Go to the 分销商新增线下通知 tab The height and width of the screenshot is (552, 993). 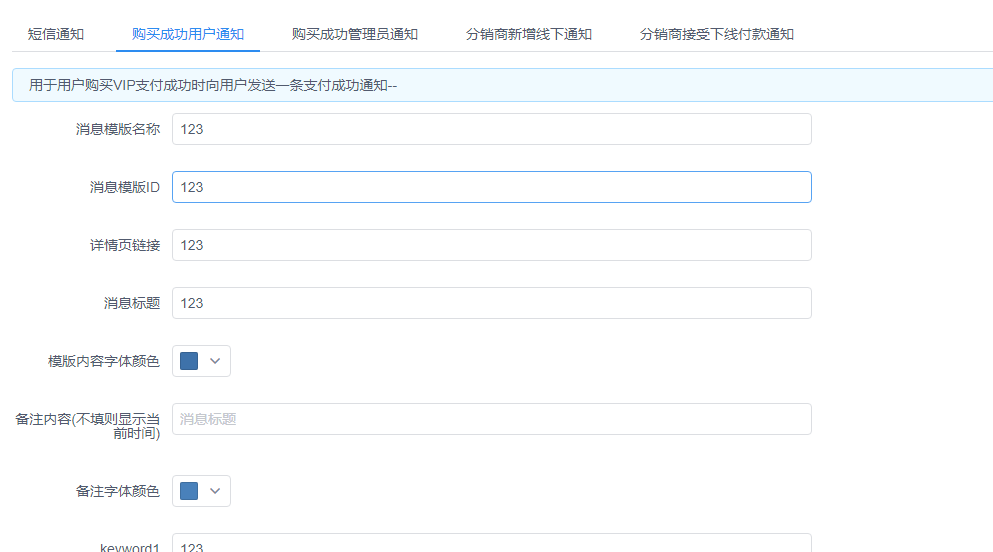coord(529,34)
